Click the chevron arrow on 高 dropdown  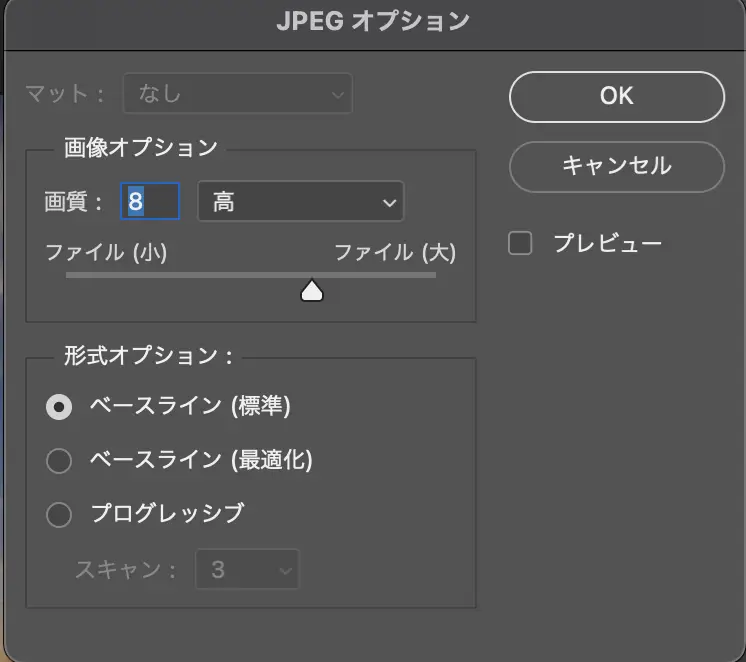click(388, 203)
